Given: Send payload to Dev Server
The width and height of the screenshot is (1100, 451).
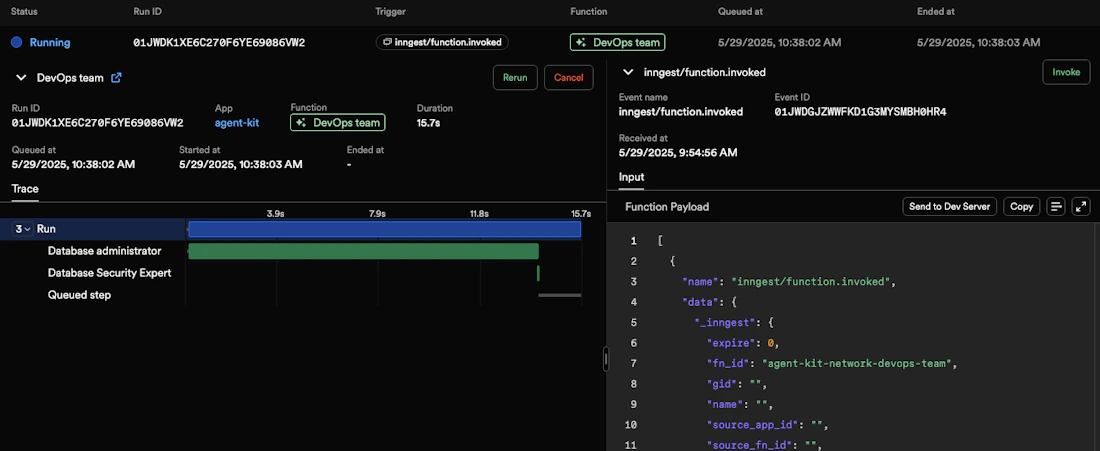Looking at the screenshot, I should [949, 206].
